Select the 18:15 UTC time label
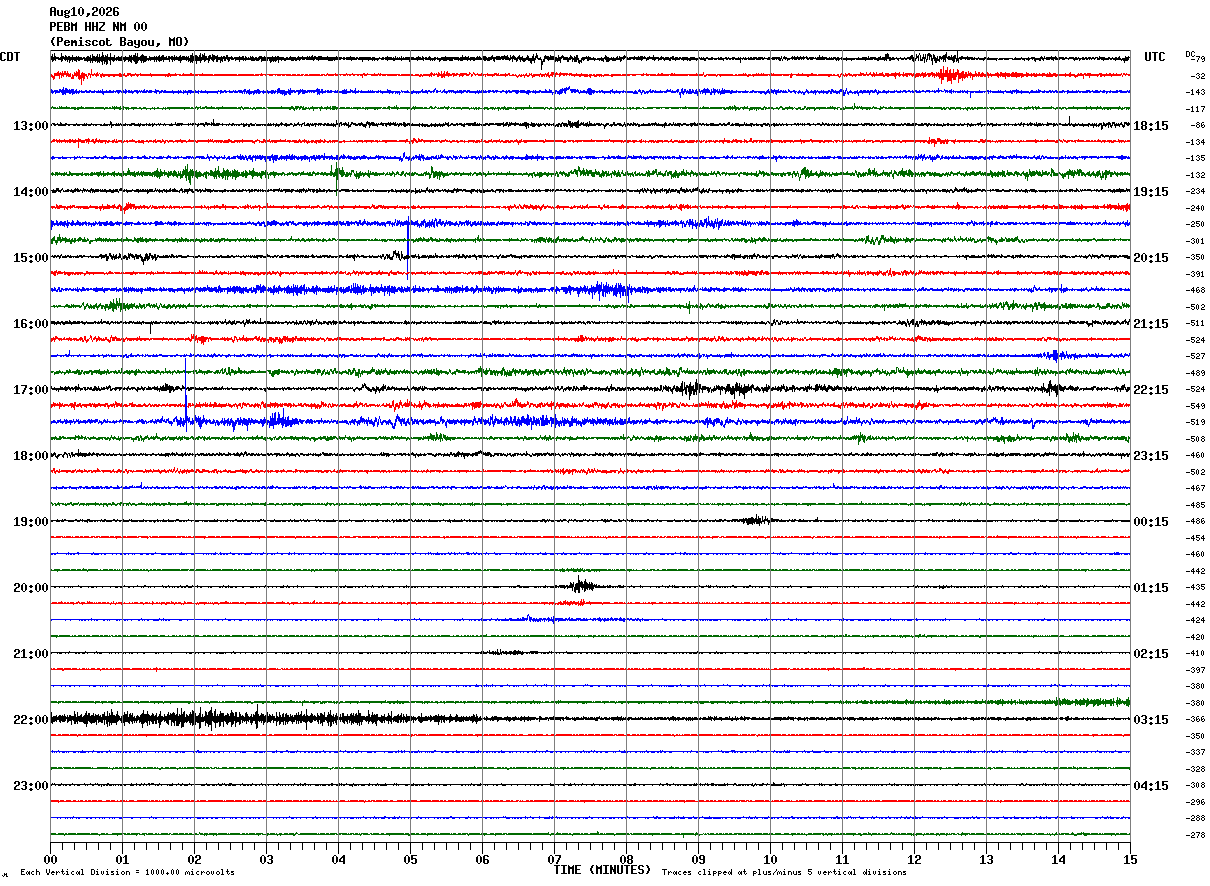 click(x=1151, y=126)
